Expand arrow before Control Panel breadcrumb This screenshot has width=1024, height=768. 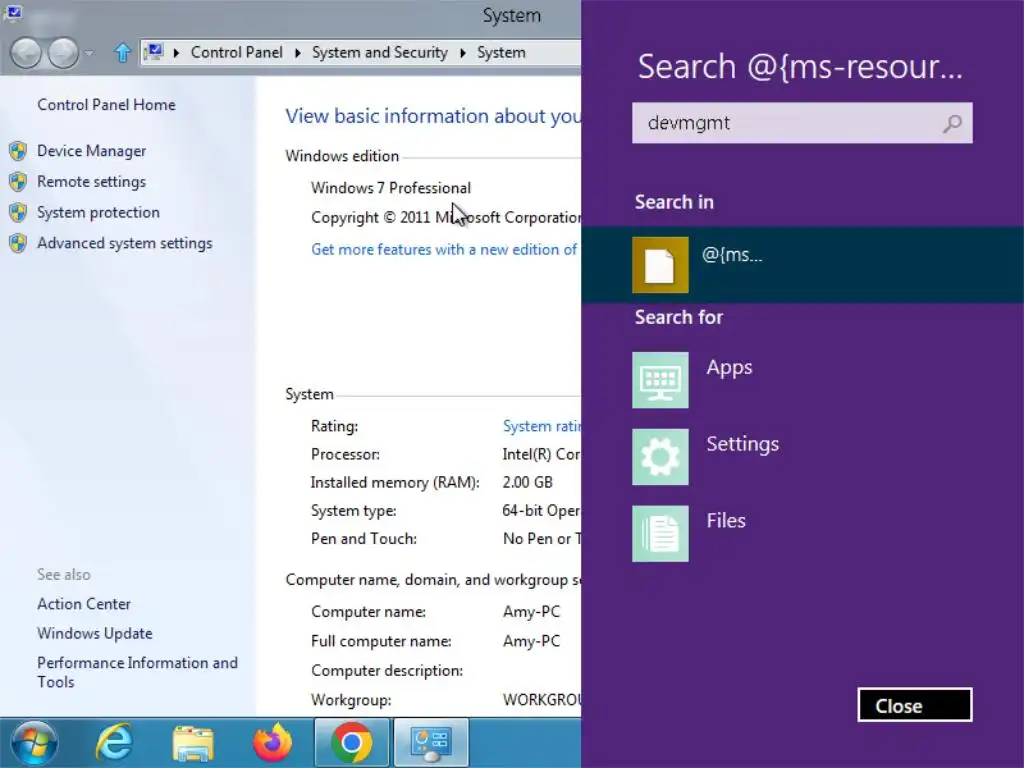(x=176, y=53)
